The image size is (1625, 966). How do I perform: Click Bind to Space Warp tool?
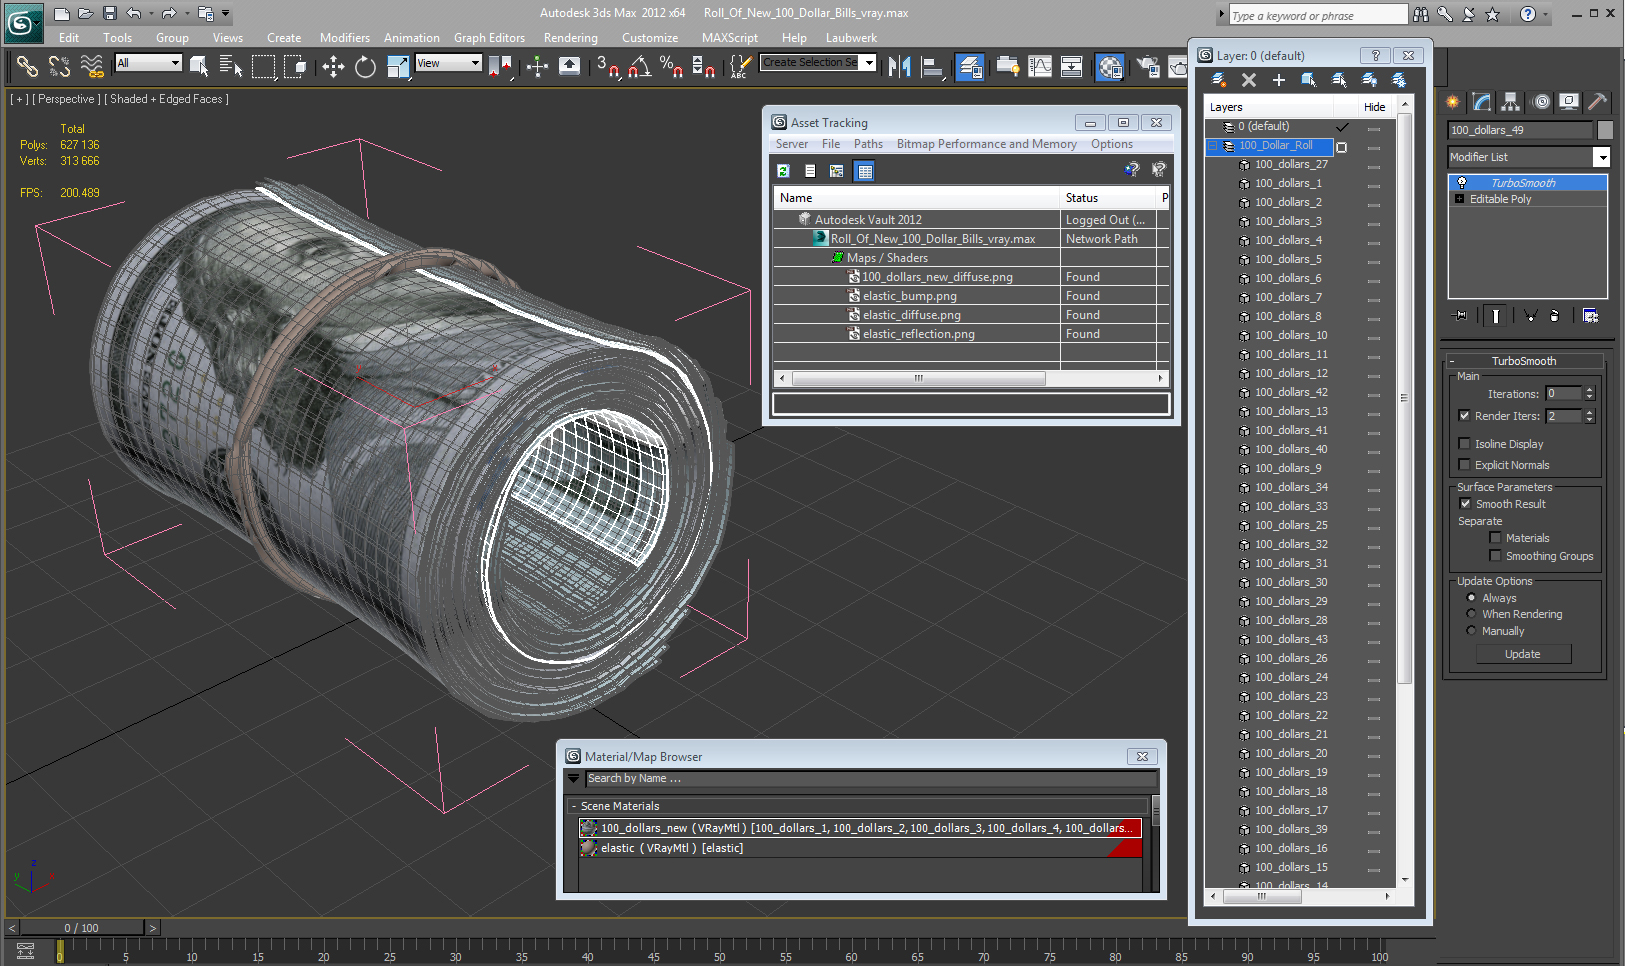92,67
